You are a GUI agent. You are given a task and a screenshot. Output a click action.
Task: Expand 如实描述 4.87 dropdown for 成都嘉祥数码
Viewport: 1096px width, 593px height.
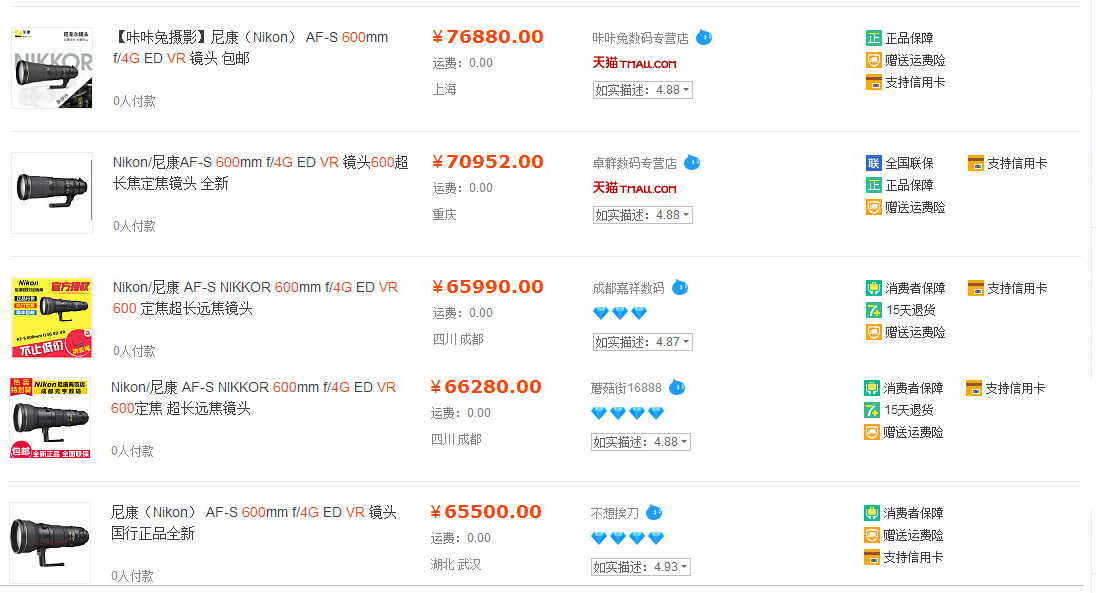pyautogui.click(x=642, y=341)
